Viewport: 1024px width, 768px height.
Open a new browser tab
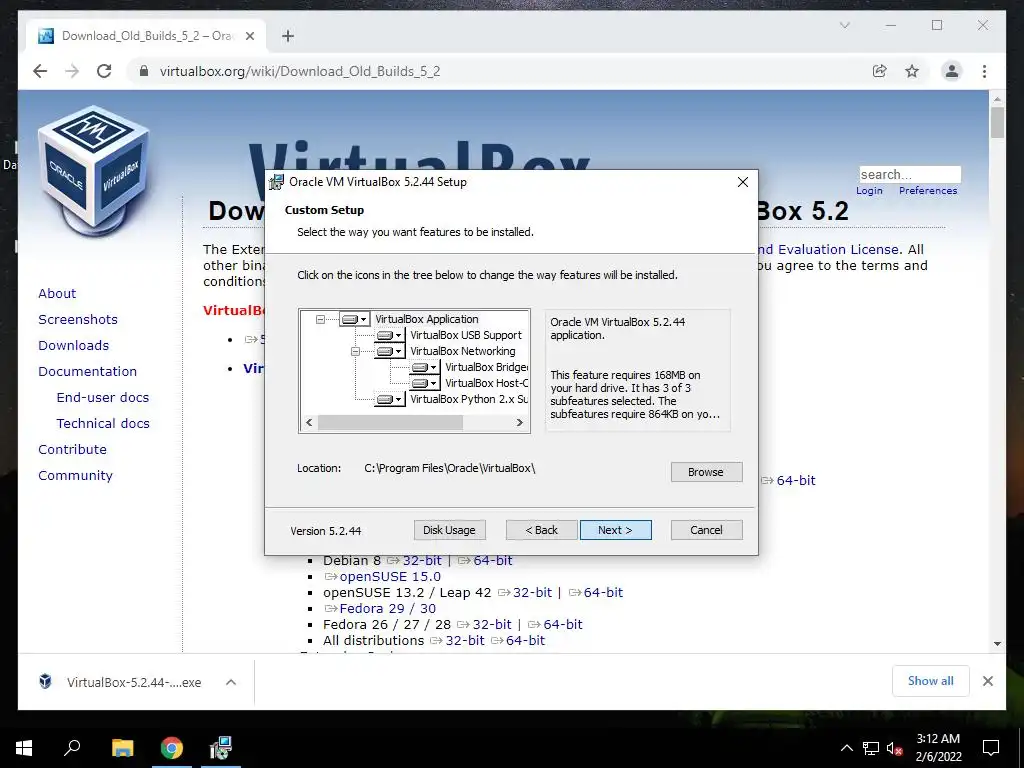[x=287, y=36]
